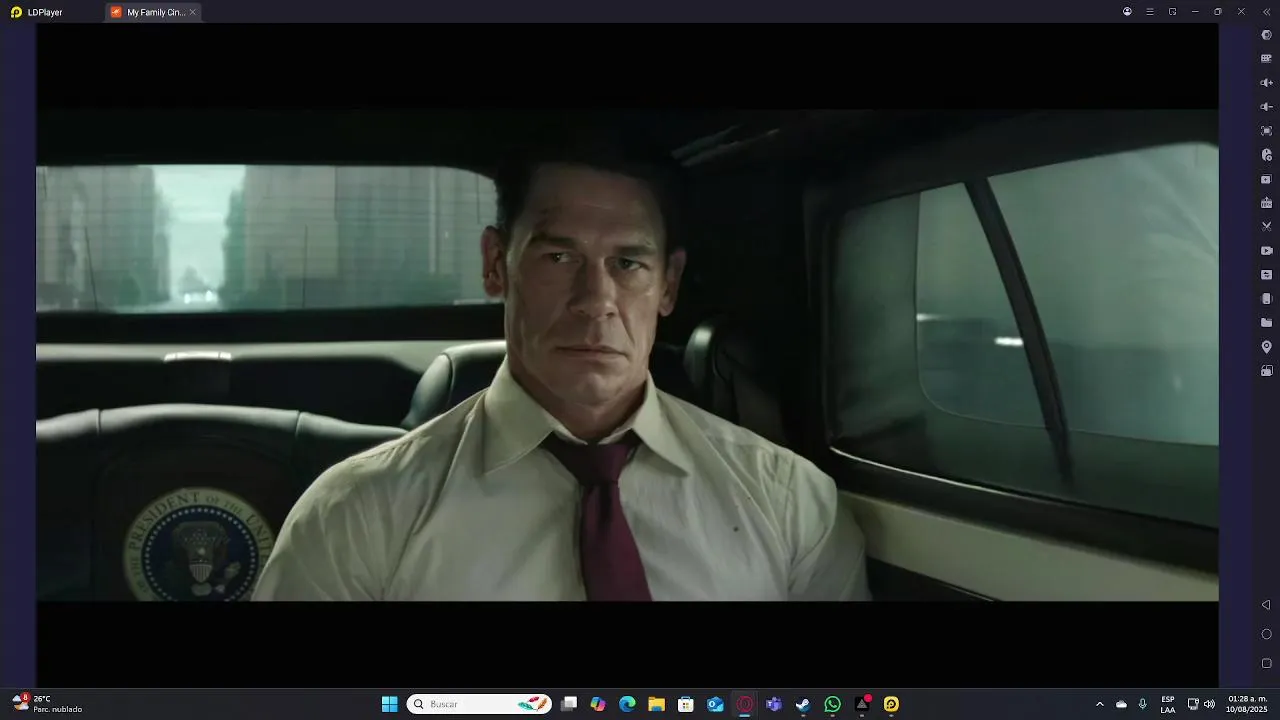Open File Explorer from the taskbar
This screenshot has width=1280, height=720.
click(x=656, y=704)
